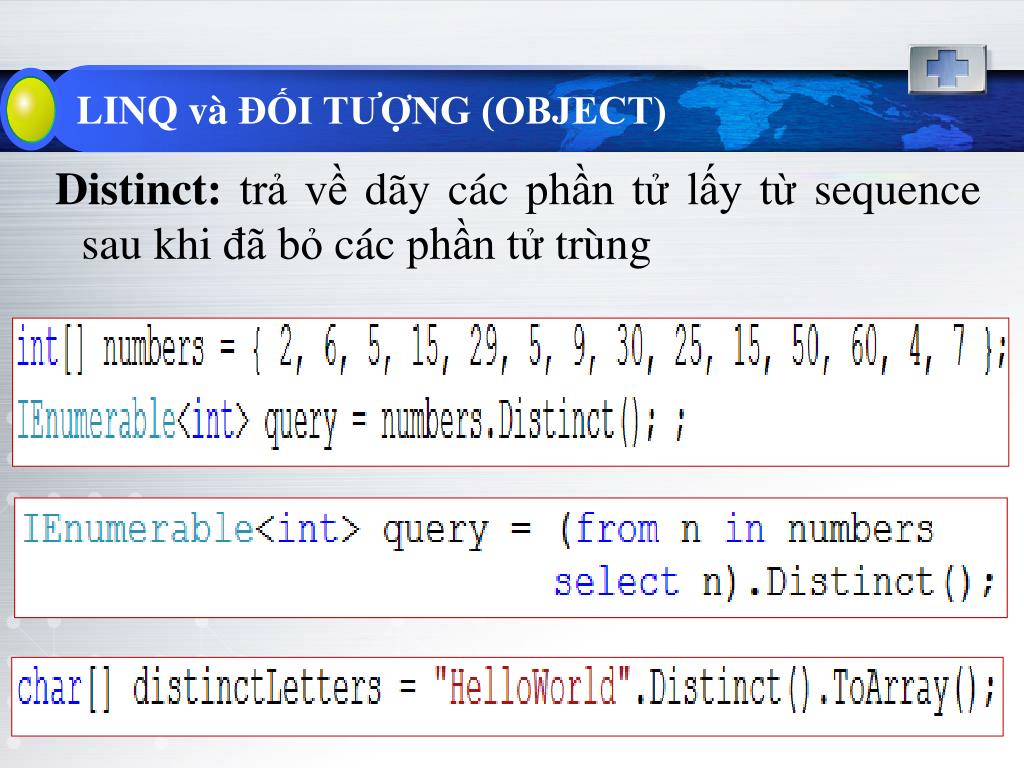Click the 'numbers.Distinct();' code line
Screen dimensions: 1024x768
point(351,421)
